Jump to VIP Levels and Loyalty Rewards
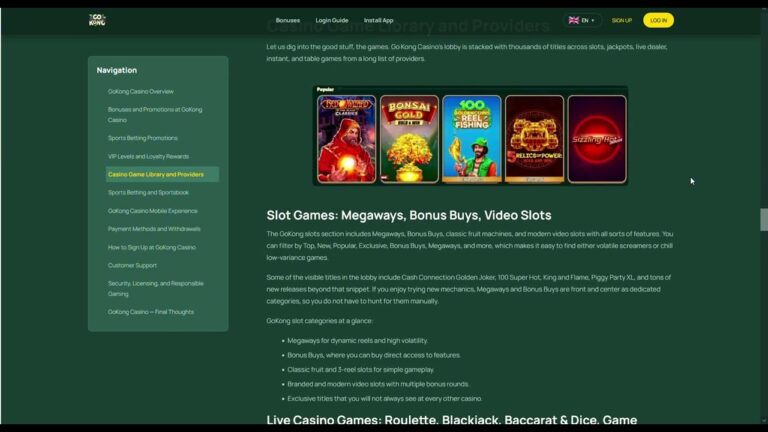The height and width of the screenshot is (432, 768). [148, 157]
